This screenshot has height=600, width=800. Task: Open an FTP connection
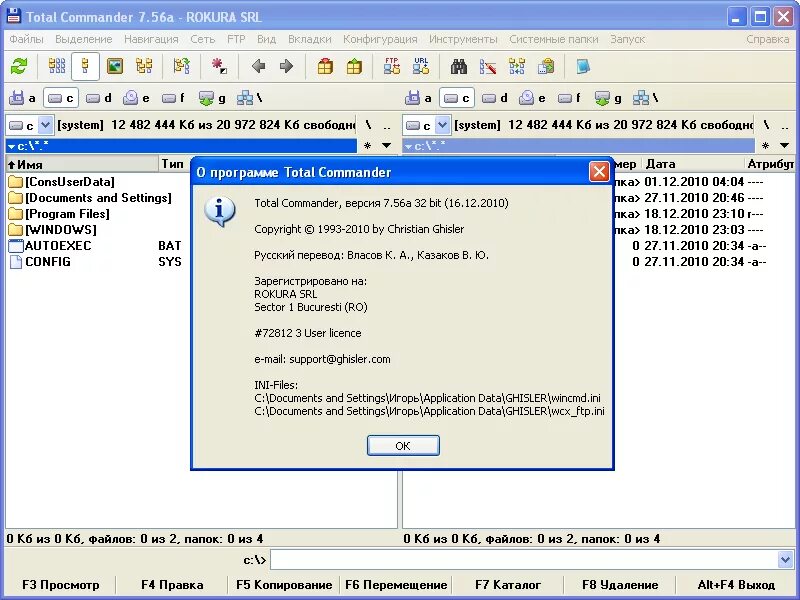click(393, 66)
